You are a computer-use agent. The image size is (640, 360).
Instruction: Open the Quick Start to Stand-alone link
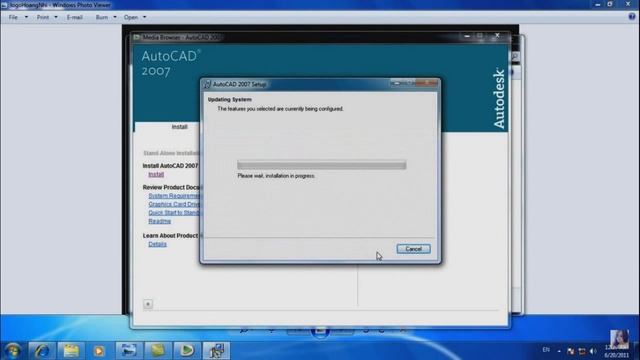click(174, 213)
